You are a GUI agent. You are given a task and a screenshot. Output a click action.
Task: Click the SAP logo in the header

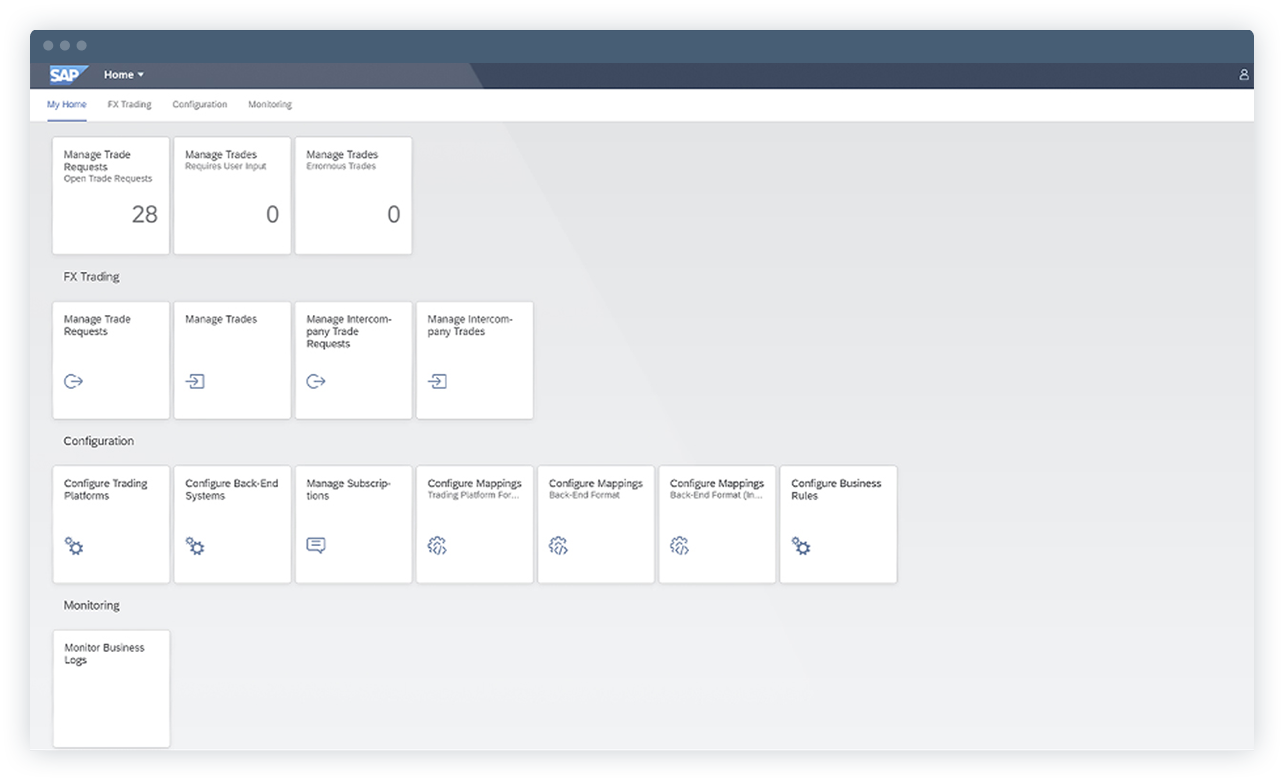click(x=66, y=74)
